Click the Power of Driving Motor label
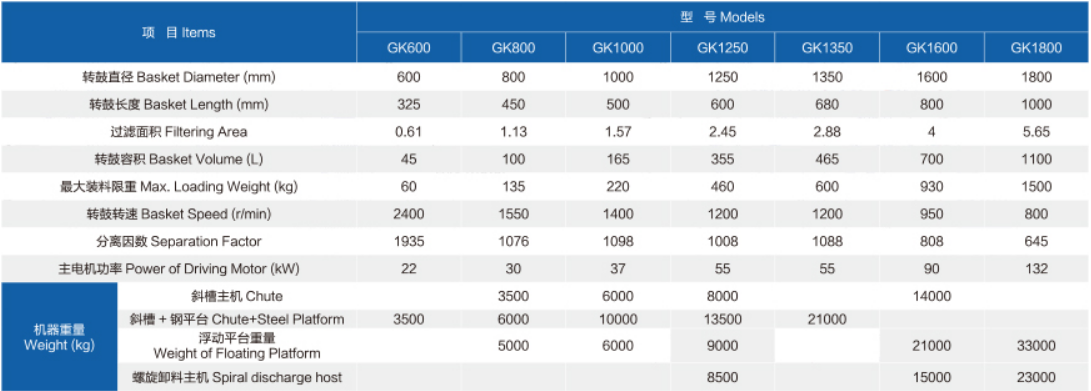The height and width of the screenshot is (391, 1091). point(179,269)
